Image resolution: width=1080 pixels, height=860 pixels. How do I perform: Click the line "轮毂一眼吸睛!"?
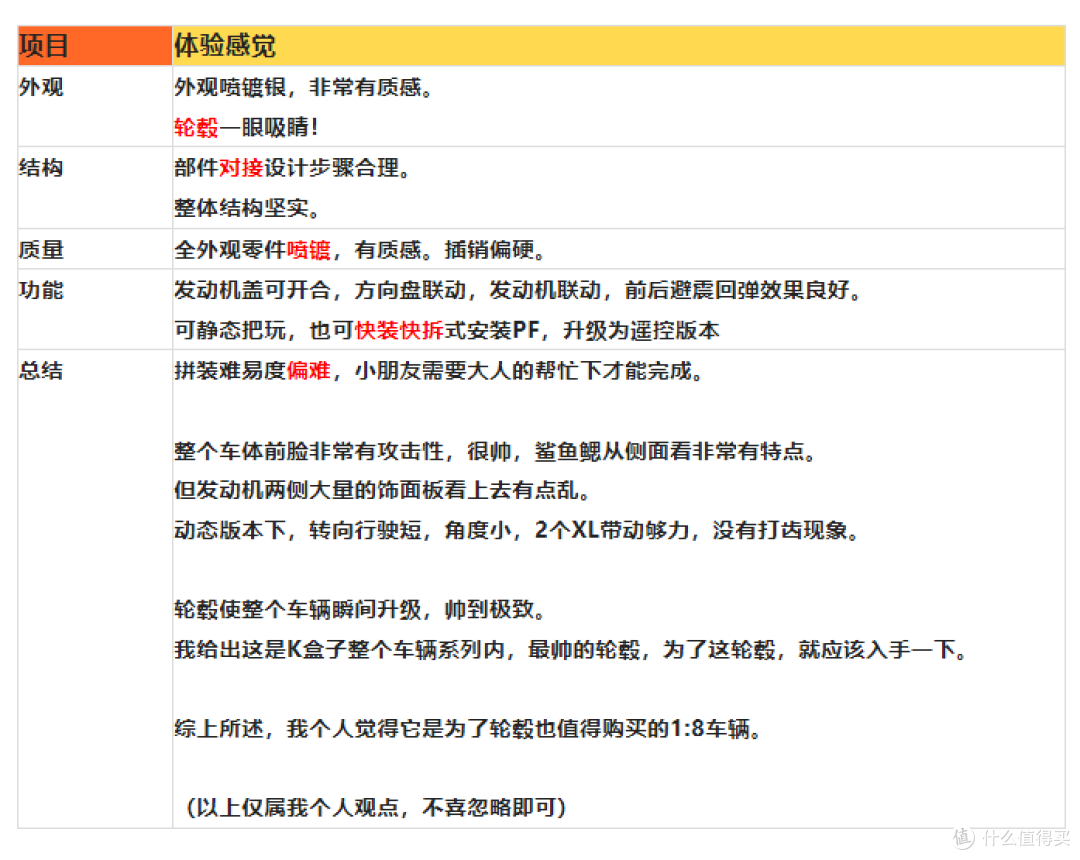click(246, 127)
